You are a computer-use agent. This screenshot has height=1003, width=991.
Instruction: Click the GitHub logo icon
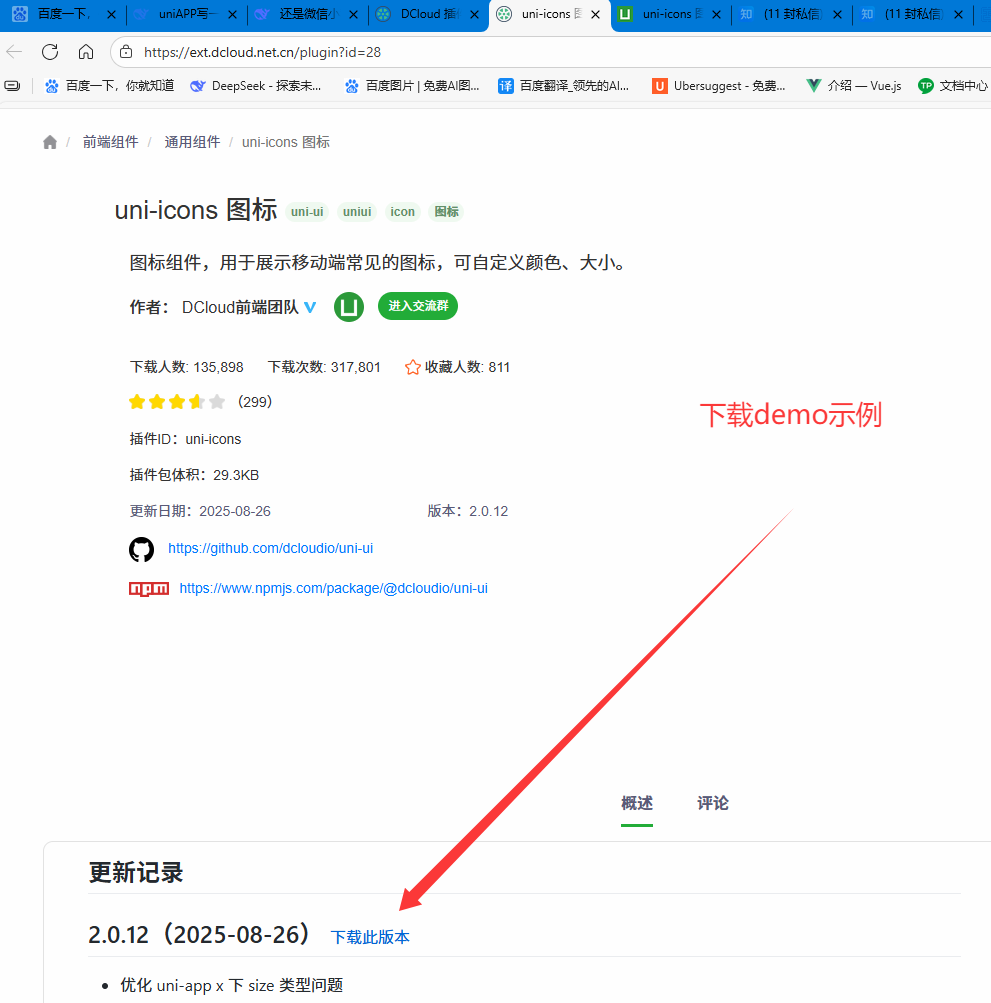141,549
